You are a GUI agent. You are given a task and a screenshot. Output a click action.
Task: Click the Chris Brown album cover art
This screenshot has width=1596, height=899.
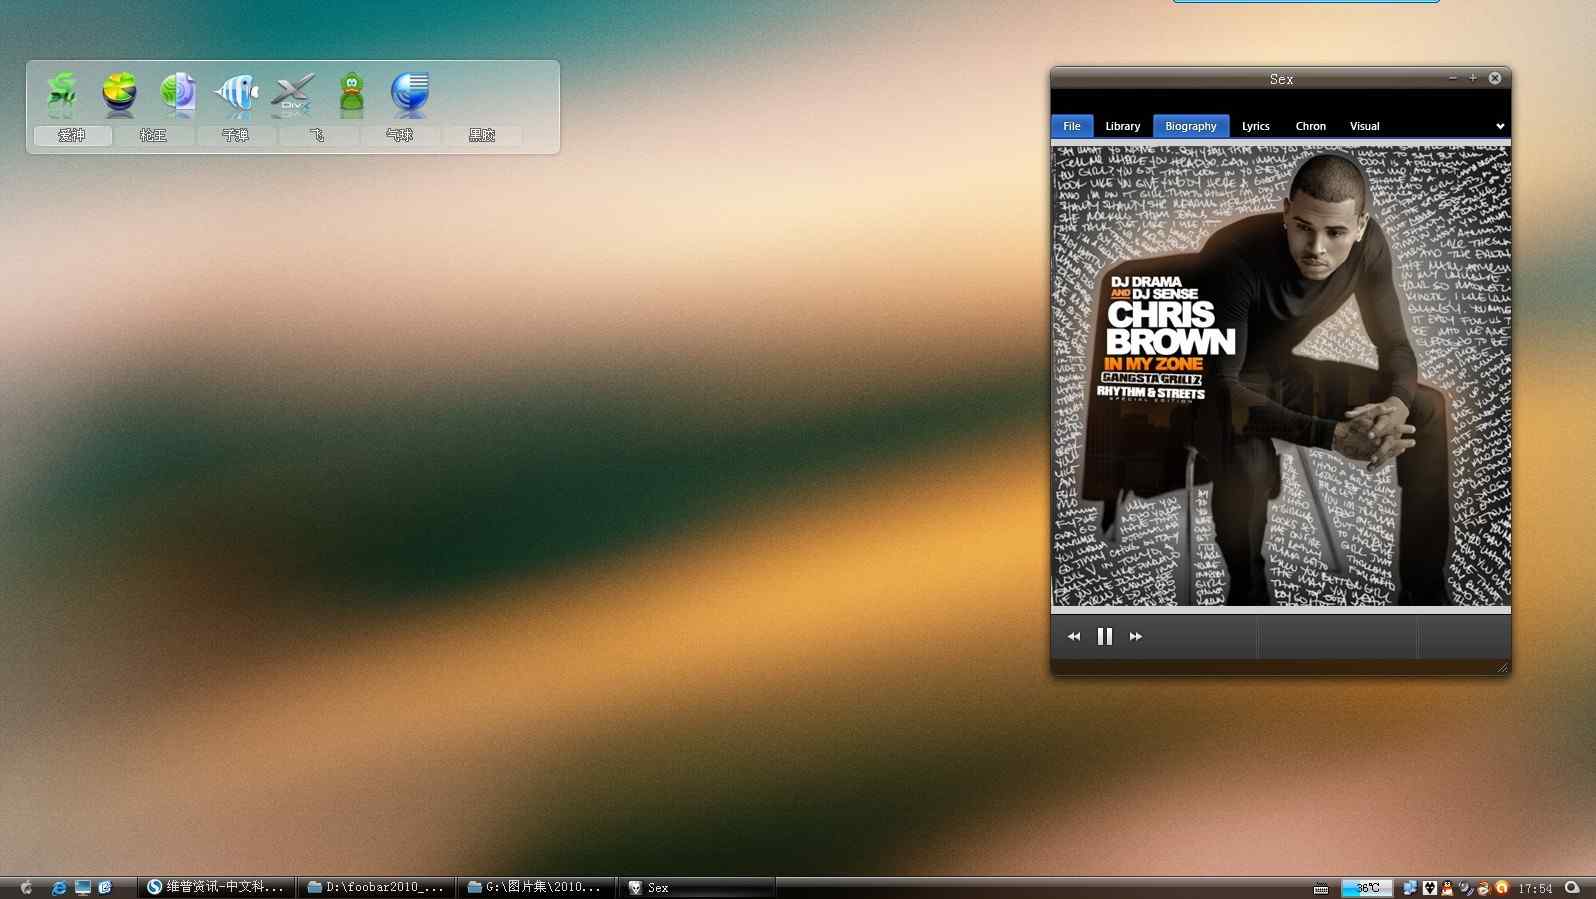[1281, 376]
